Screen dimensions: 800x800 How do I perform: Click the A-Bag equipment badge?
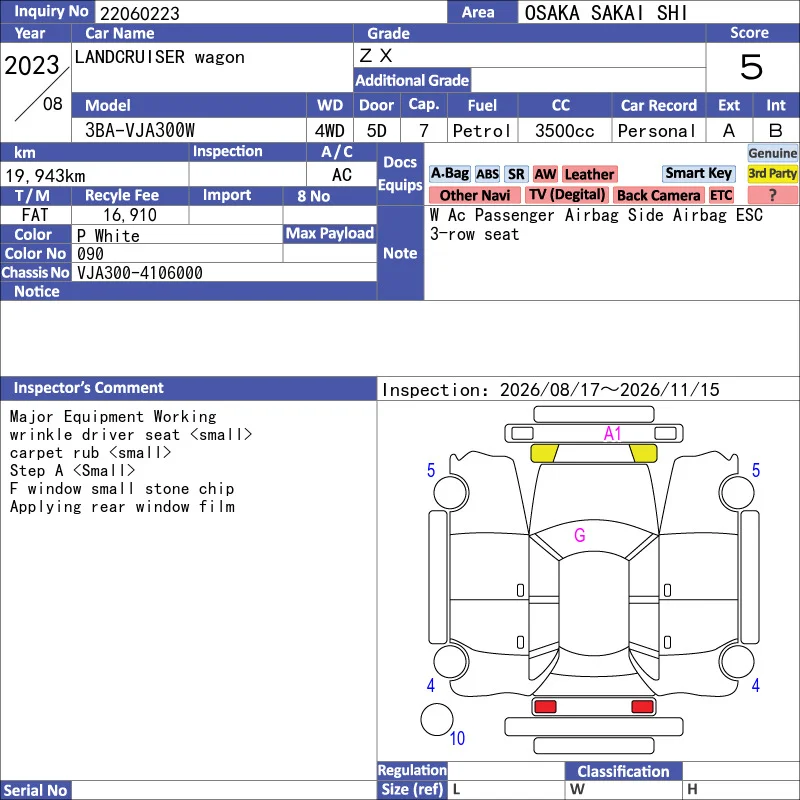tap(449, 174)
